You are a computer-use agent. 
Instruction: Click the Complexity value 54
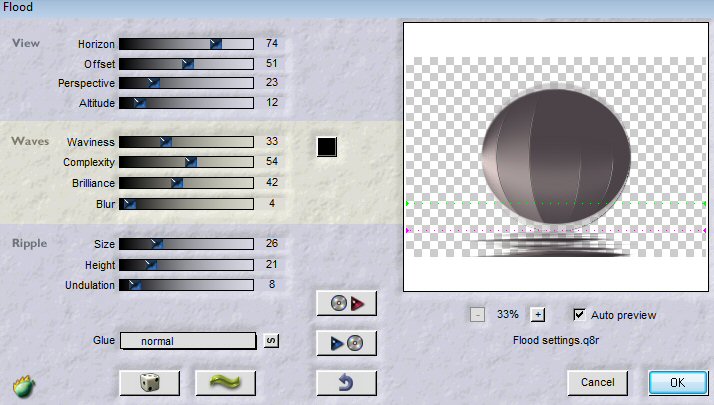(272, 161)
